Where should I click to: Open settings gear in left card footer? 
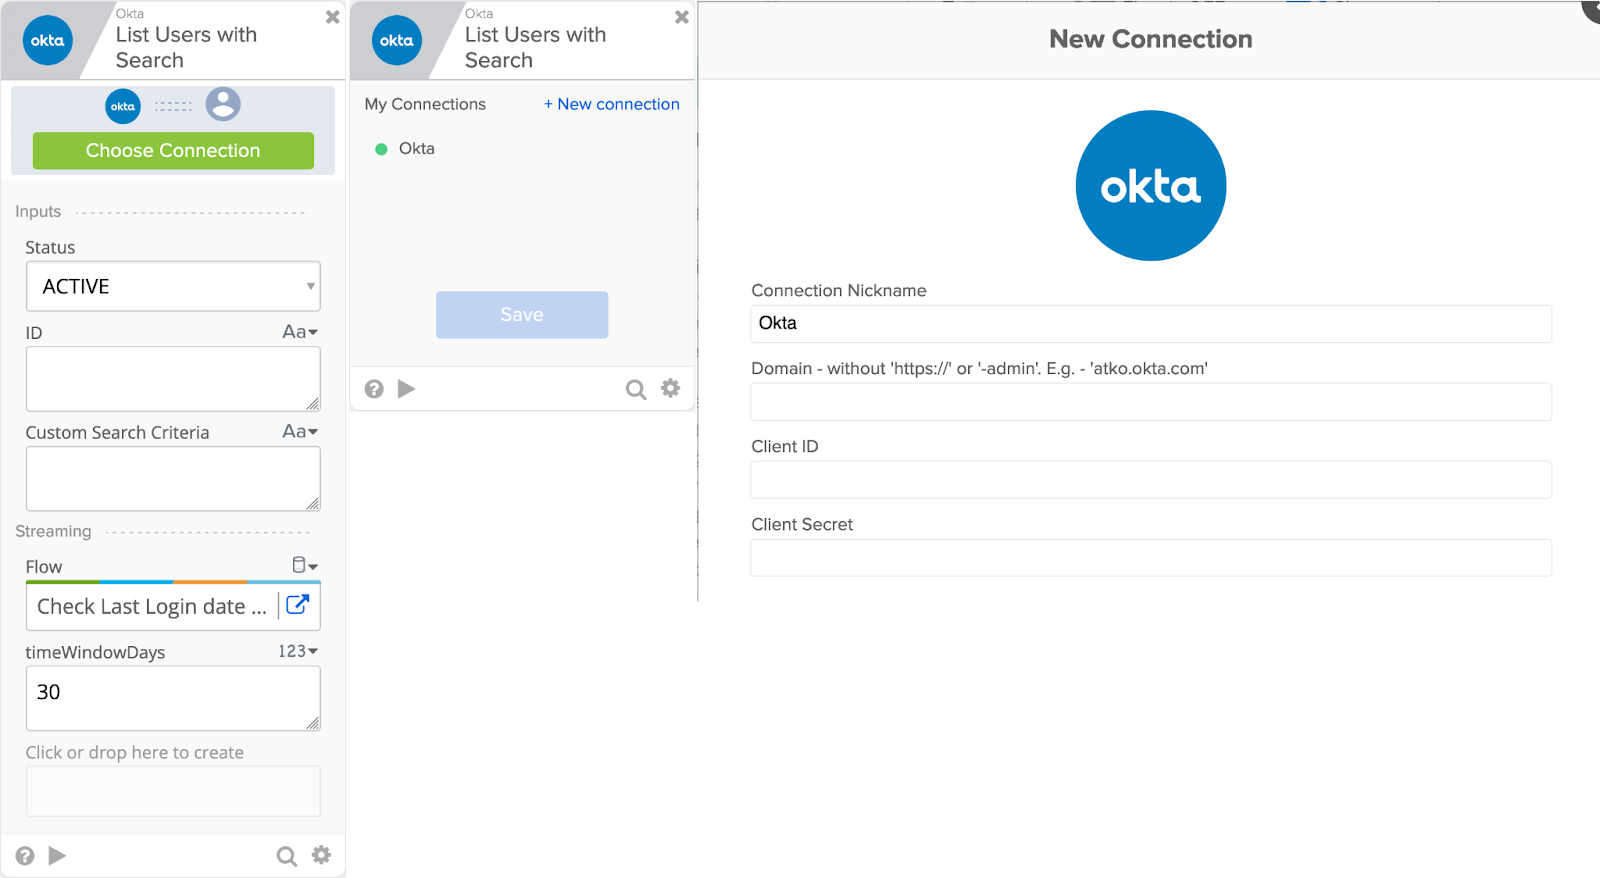coord(321,855)
